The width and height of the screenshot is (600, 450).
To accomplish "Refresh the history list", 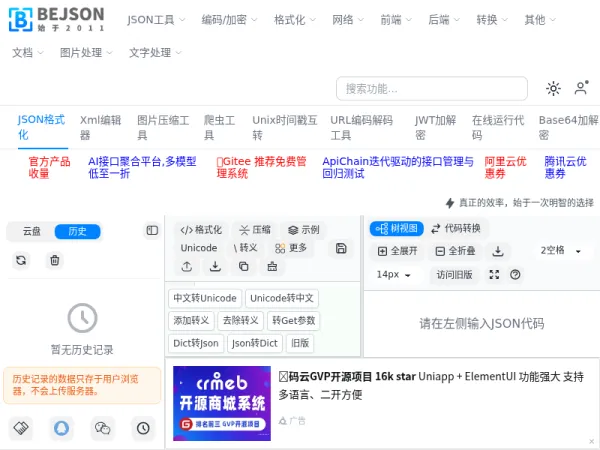I will point(21,260).
